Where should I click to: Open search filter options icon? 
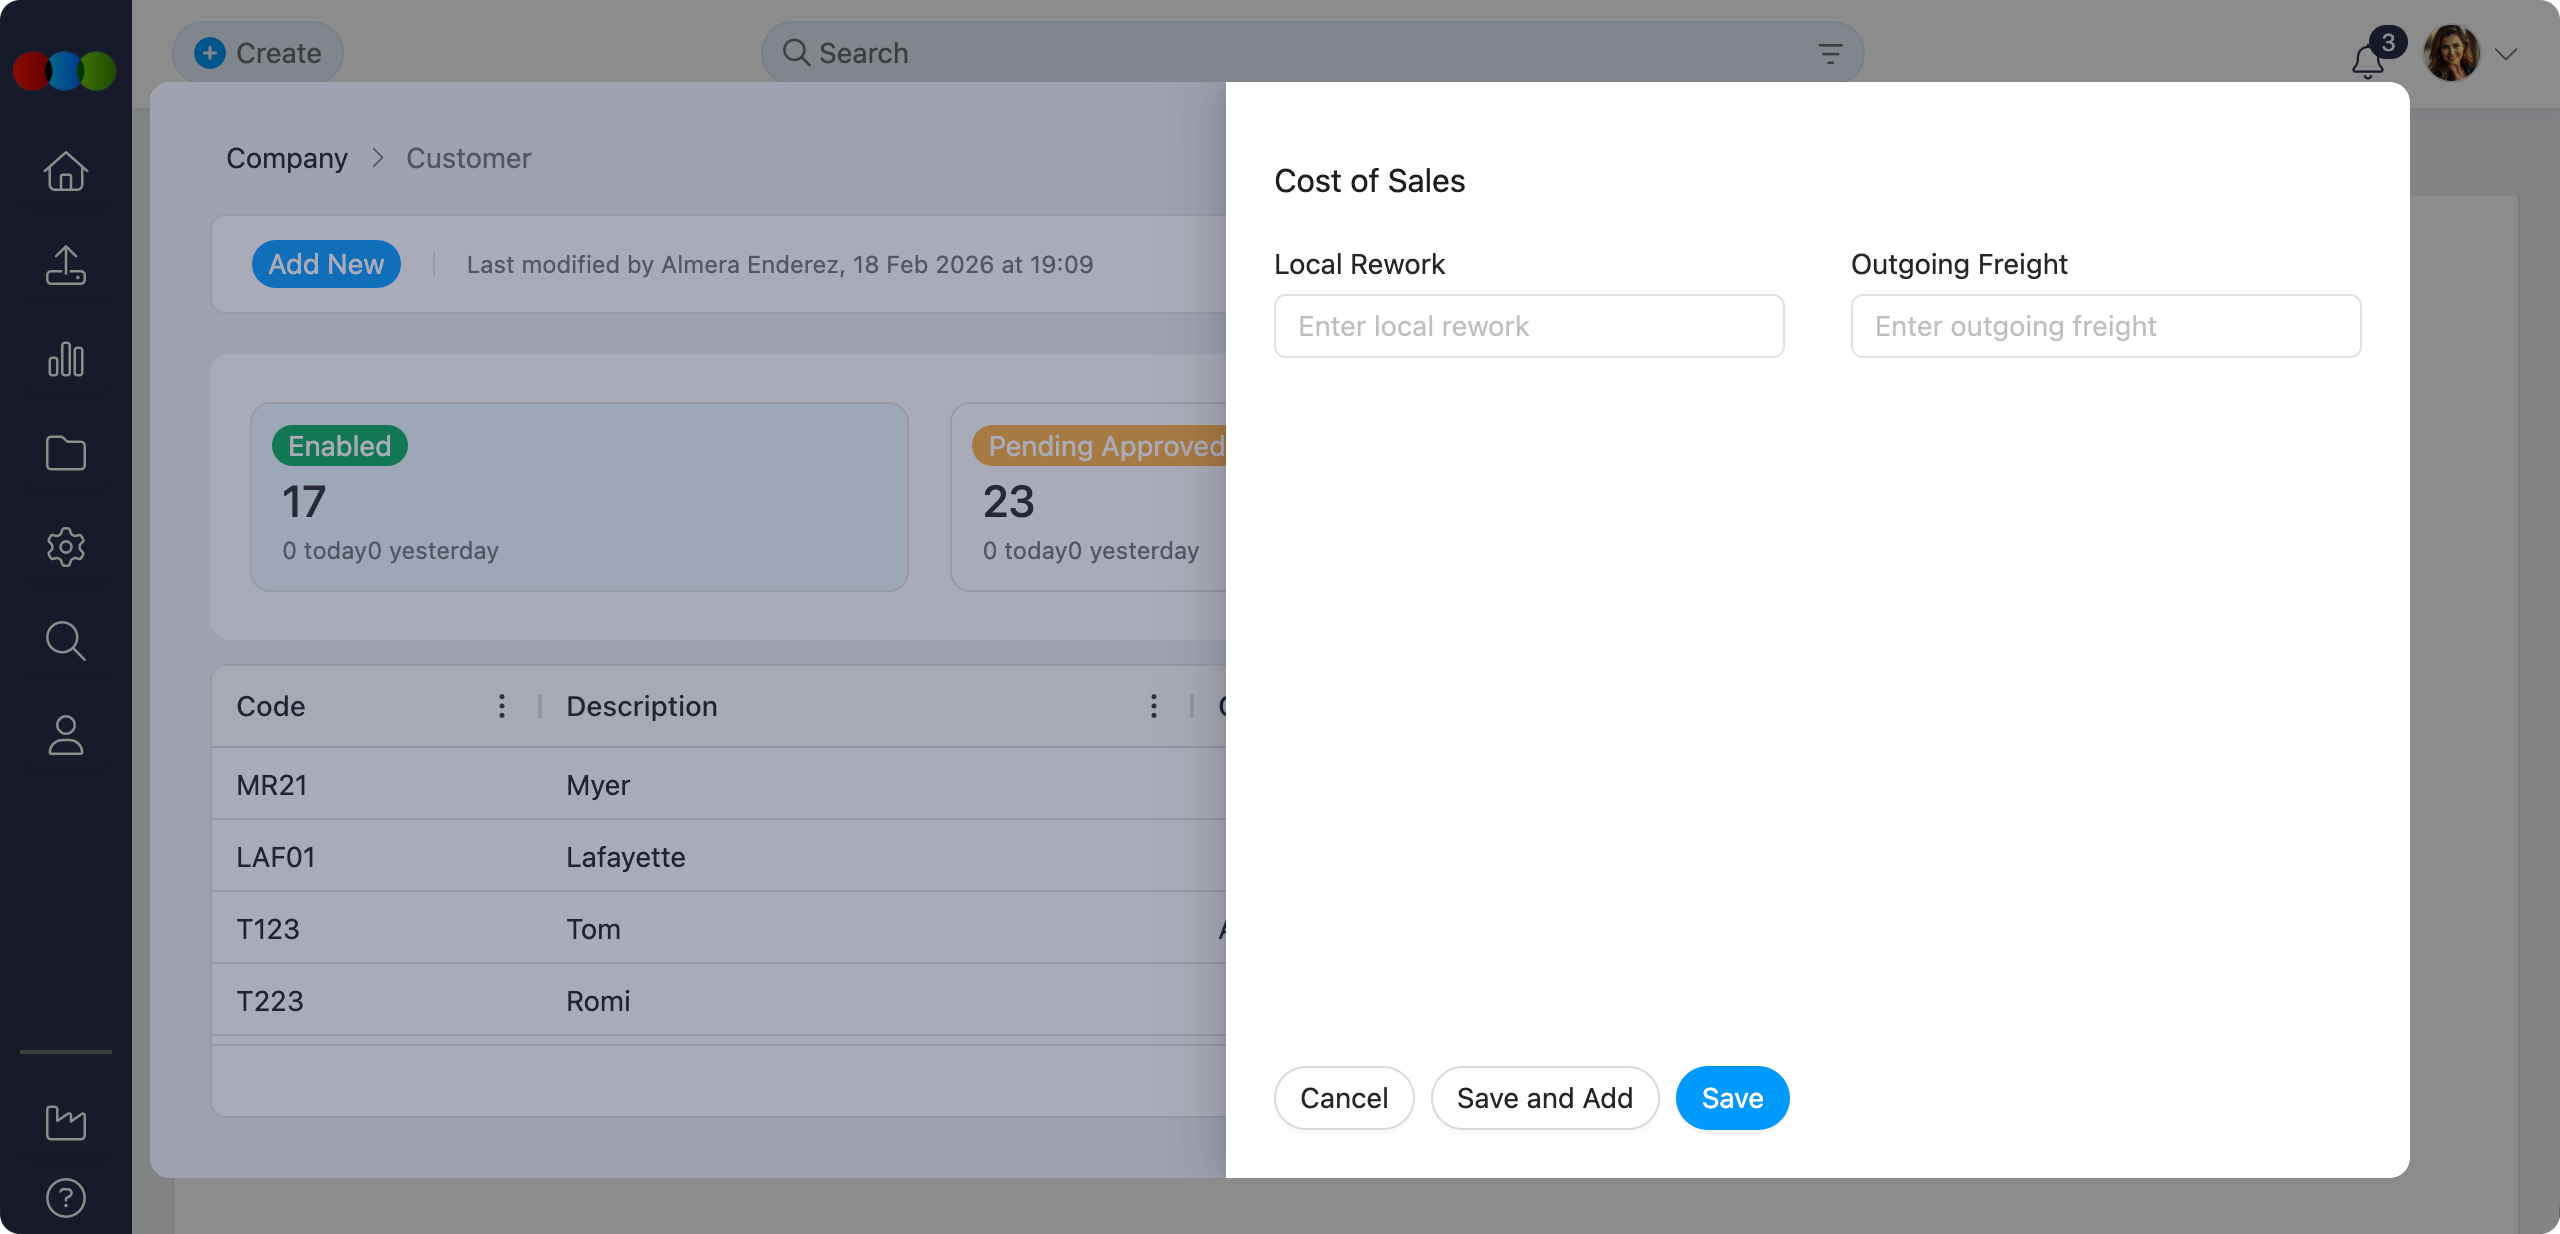(1830, 54)
